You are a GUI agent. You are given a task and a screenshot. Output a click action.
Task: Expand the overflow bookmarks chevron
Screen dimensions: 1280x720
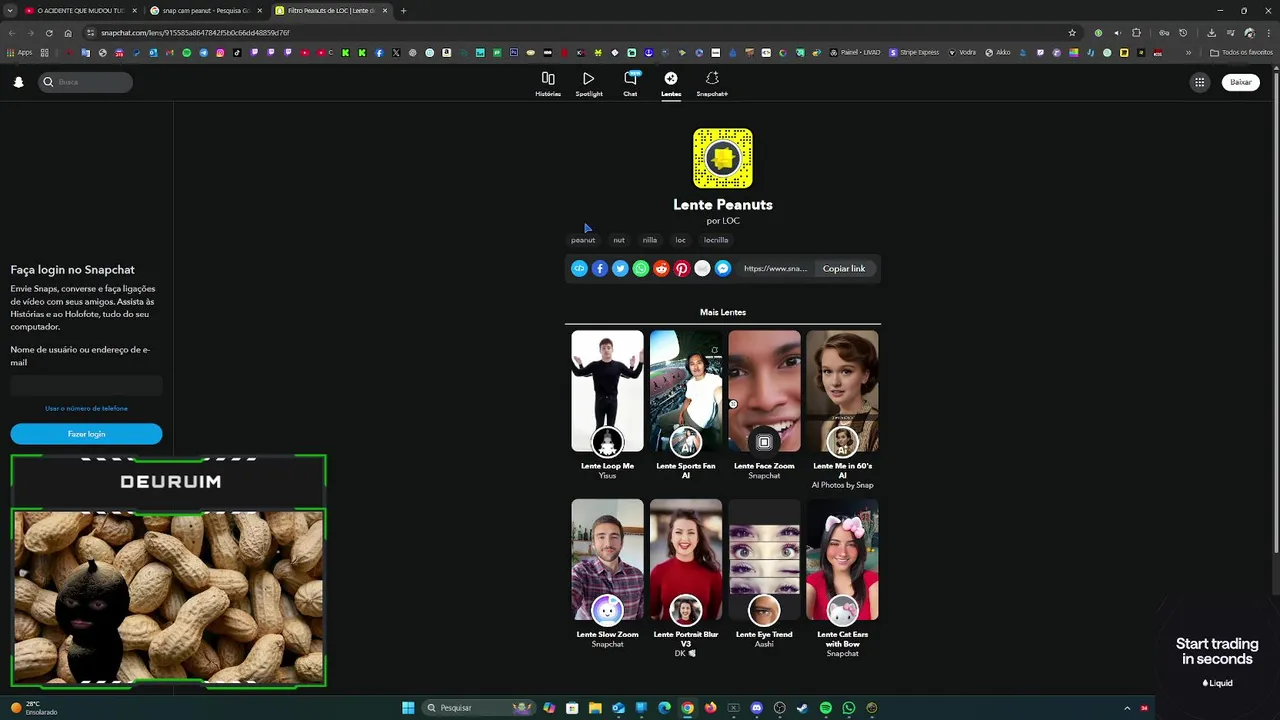click(1188, 52)
